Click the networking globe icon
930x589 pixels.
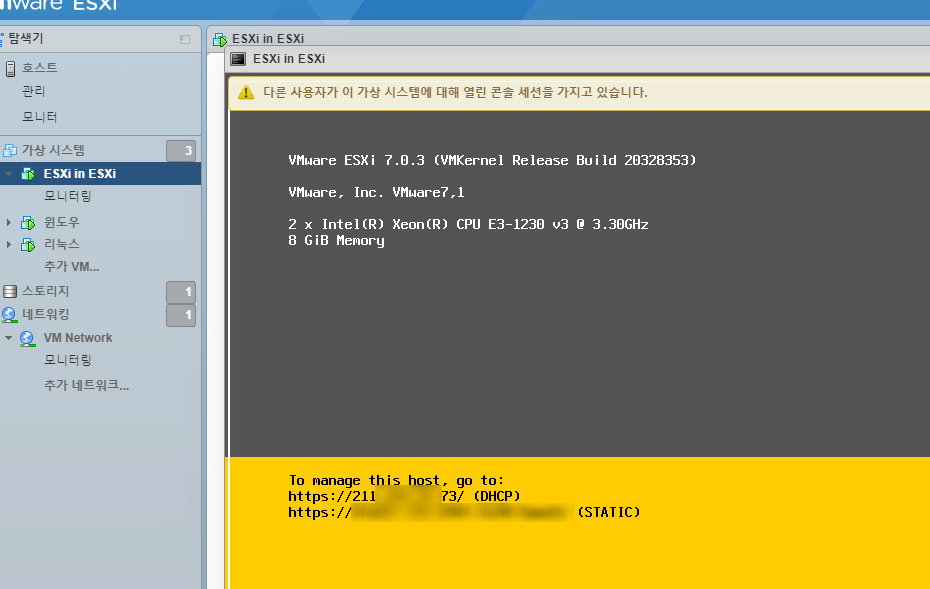[9, 314]
